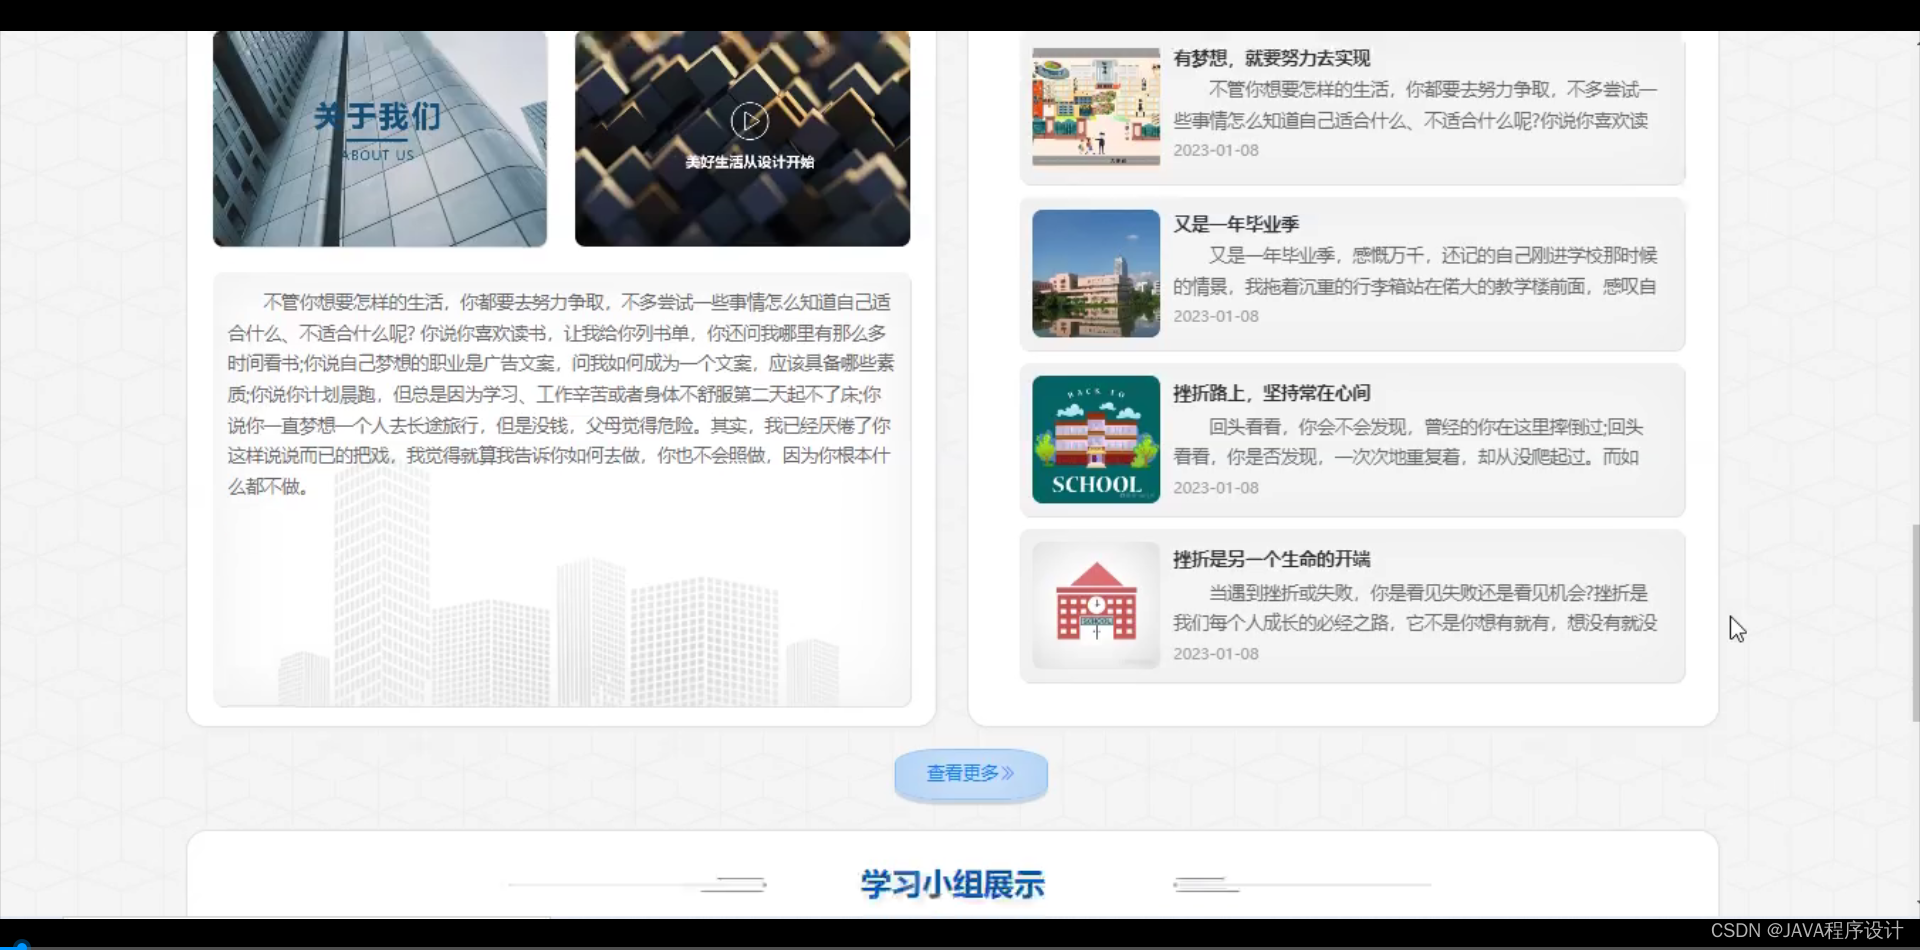Click the 2023-01-08 date under first article

[x=1216, y=150]
